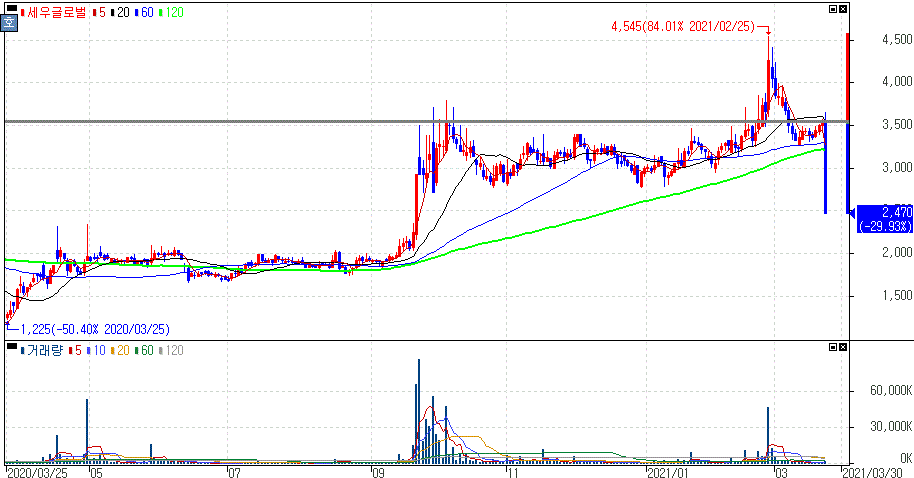This screenshot has height=478, width=914.
Task: Select the blue 10 legend in volume panel
Action: pyautogui.click(x=96, y=350)
